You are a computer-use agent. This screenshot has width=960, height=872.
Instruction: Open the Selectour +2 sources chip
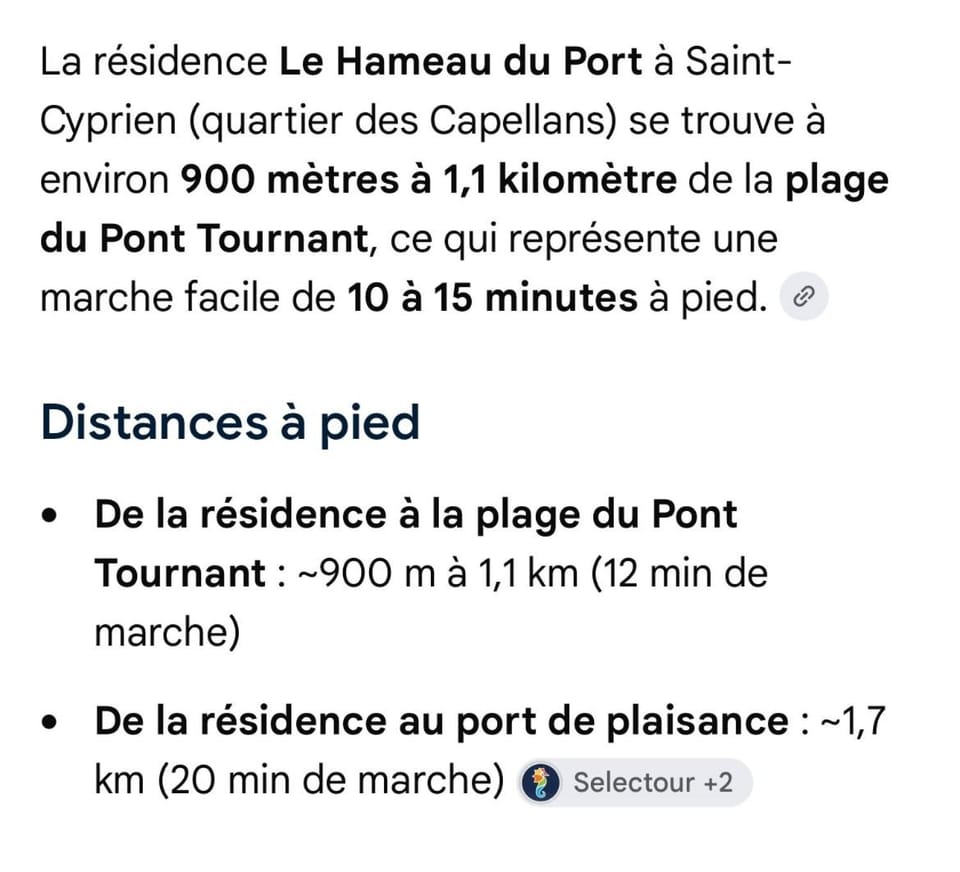634,783
